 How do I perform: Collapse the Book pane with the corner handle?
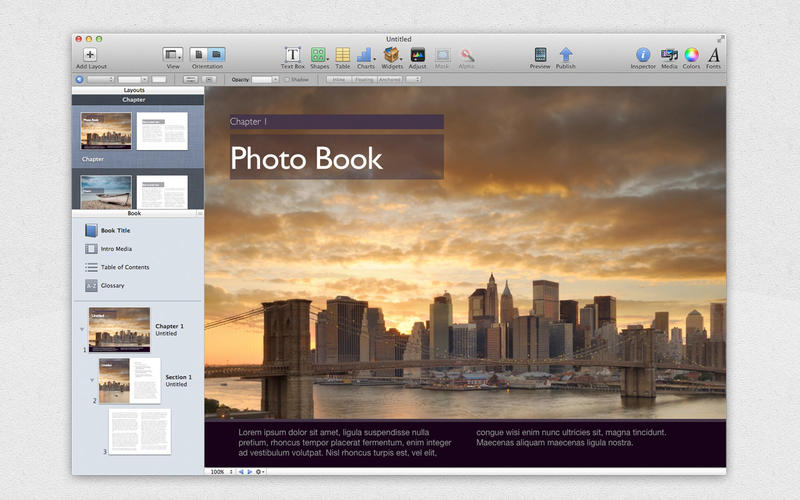(200, 213)
